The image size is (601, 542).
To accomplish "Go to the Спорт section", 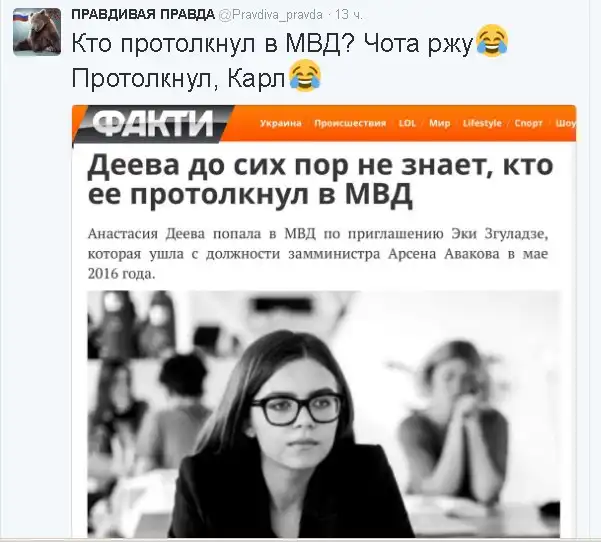I will 529,123.
